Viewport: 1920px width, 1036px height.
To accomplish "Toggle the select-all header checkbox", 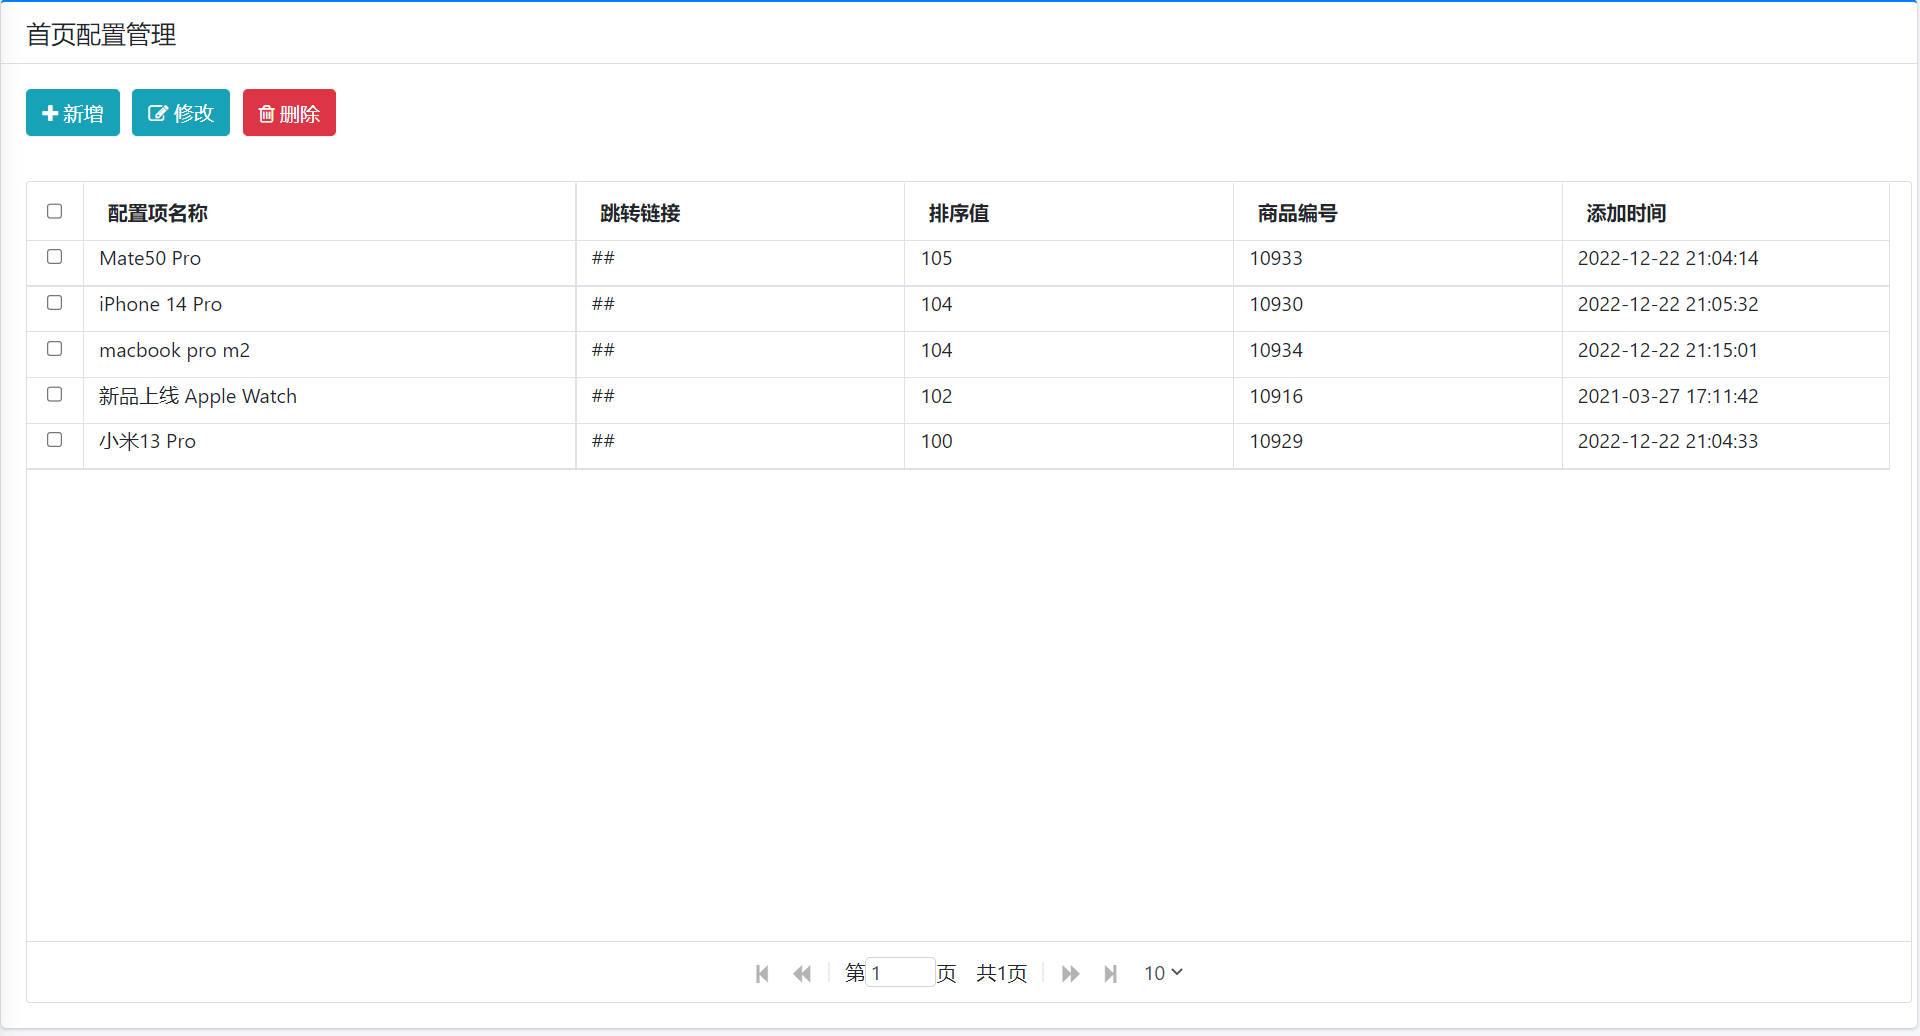I will click(55, 211).
